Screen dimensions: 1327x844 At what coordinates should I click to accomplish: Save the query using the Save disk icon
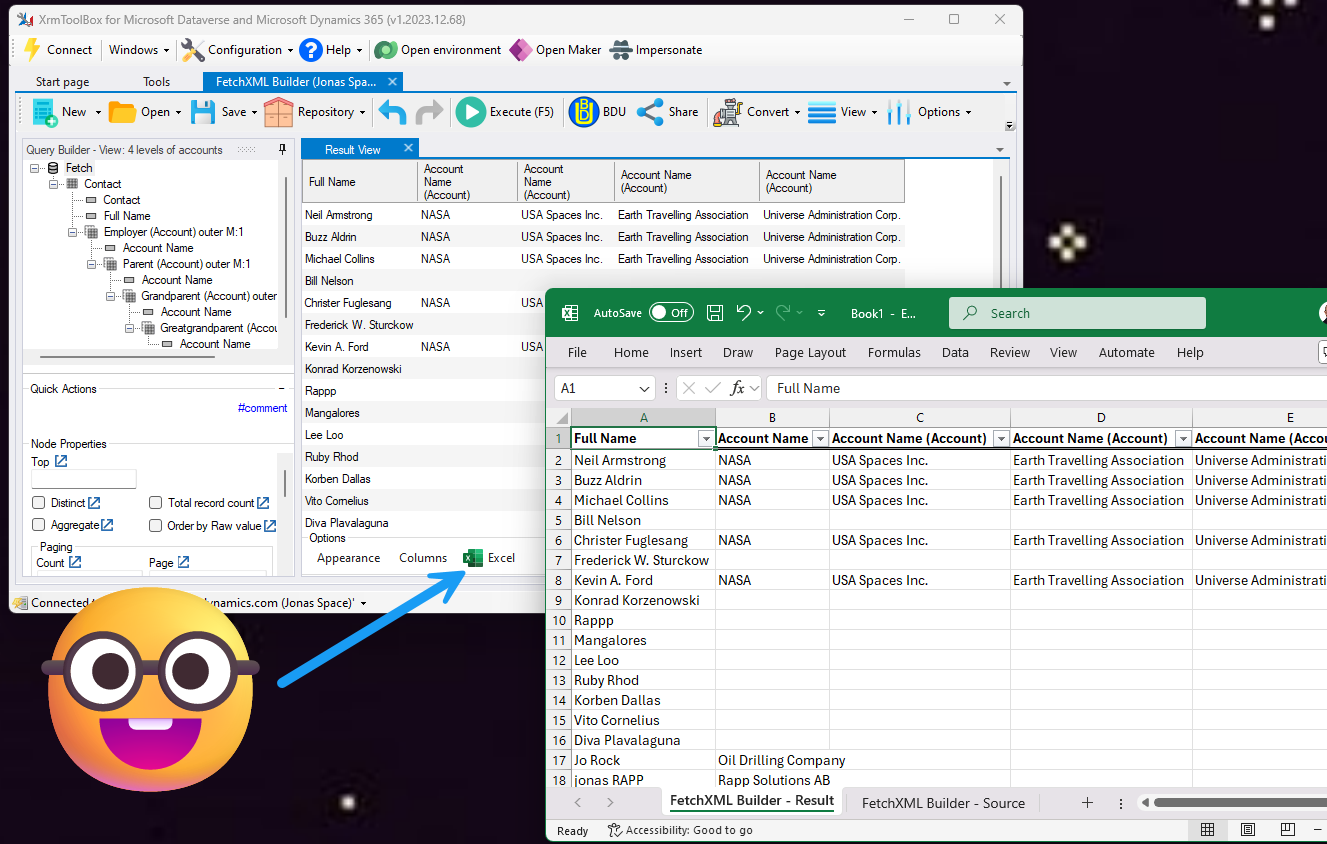click(x=203, y=112)
